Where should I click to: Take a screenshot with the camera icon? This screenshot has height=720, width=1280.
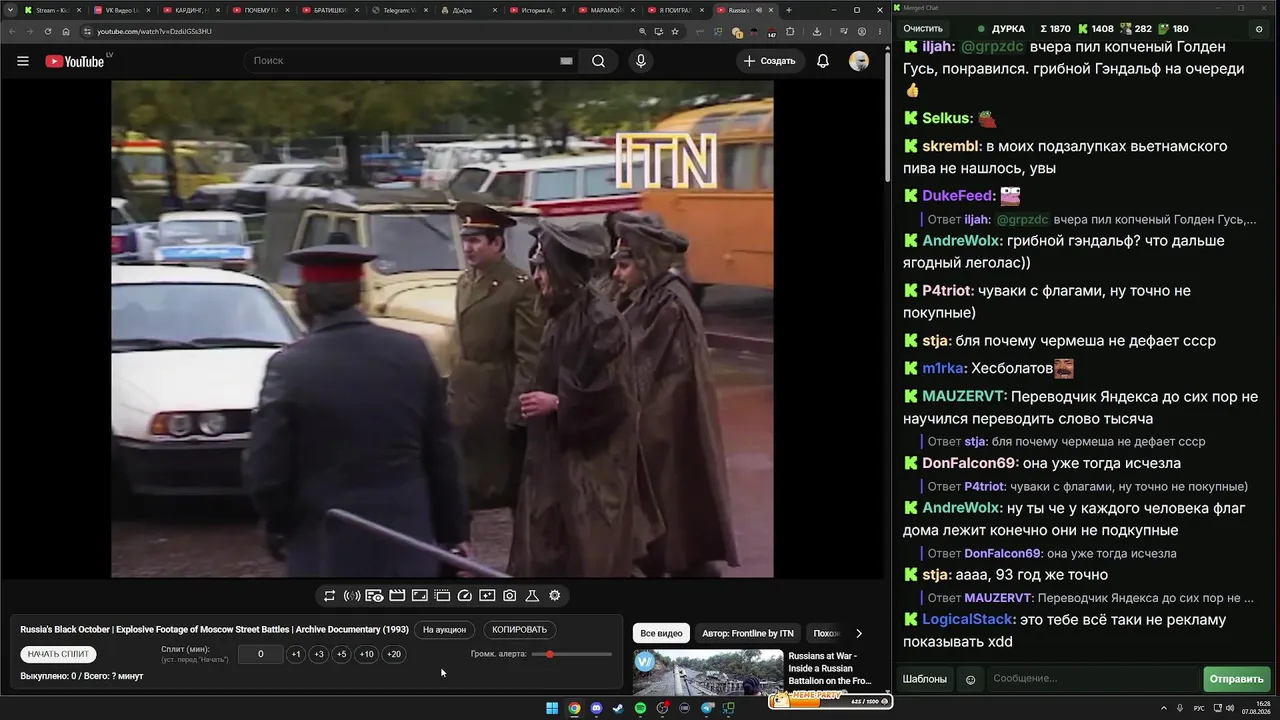coord(509,595)
